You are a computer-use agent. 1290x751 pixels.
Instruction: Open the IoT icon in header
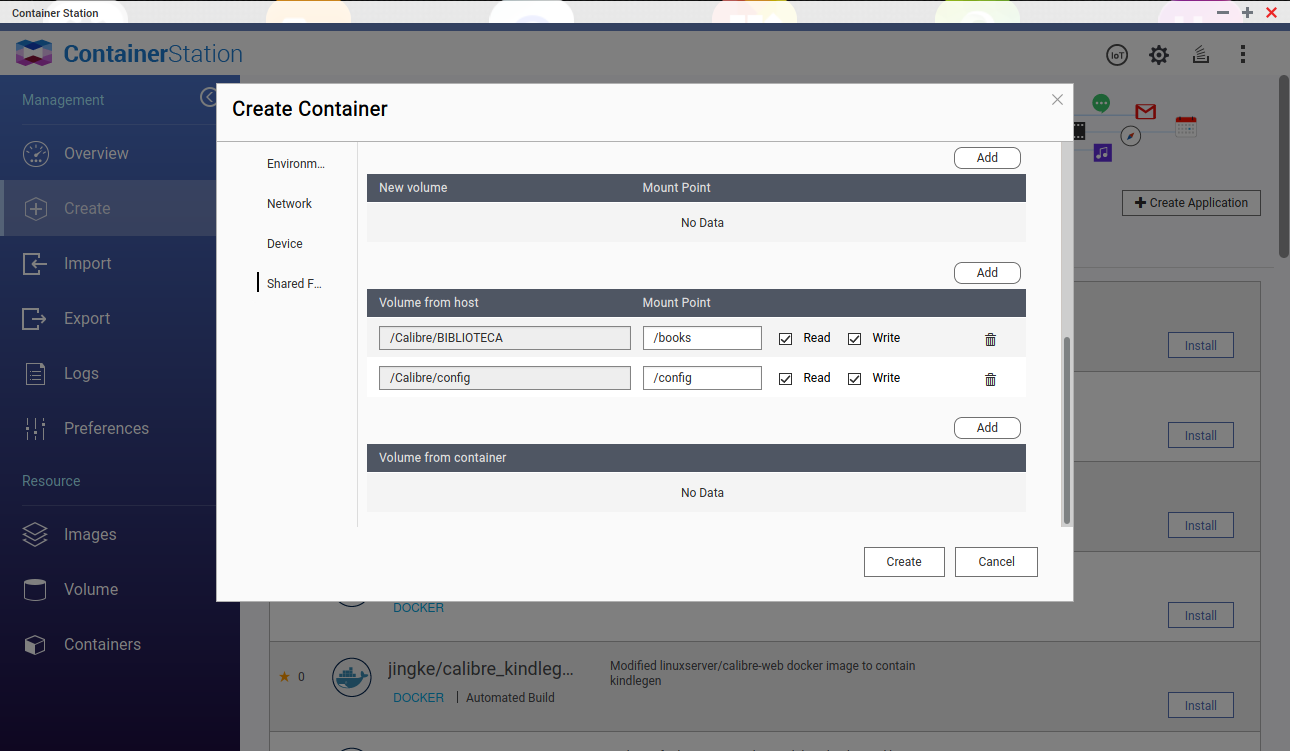pyautogui.click(x=1117, y=55)
